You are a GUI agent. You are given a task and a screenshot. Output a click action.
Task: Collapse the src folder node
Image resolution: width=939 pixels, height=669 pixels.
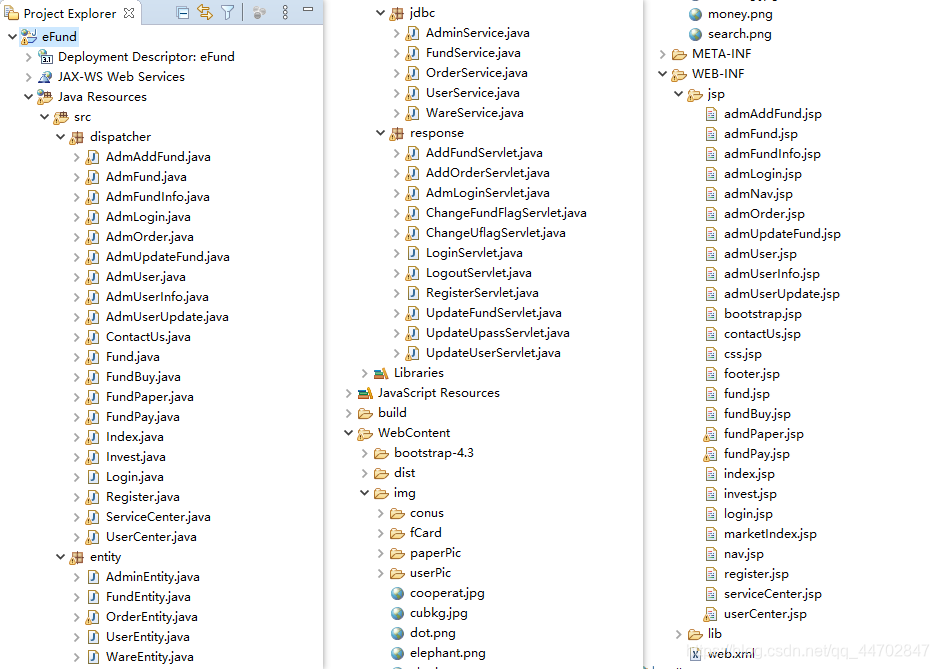(44, 117)
